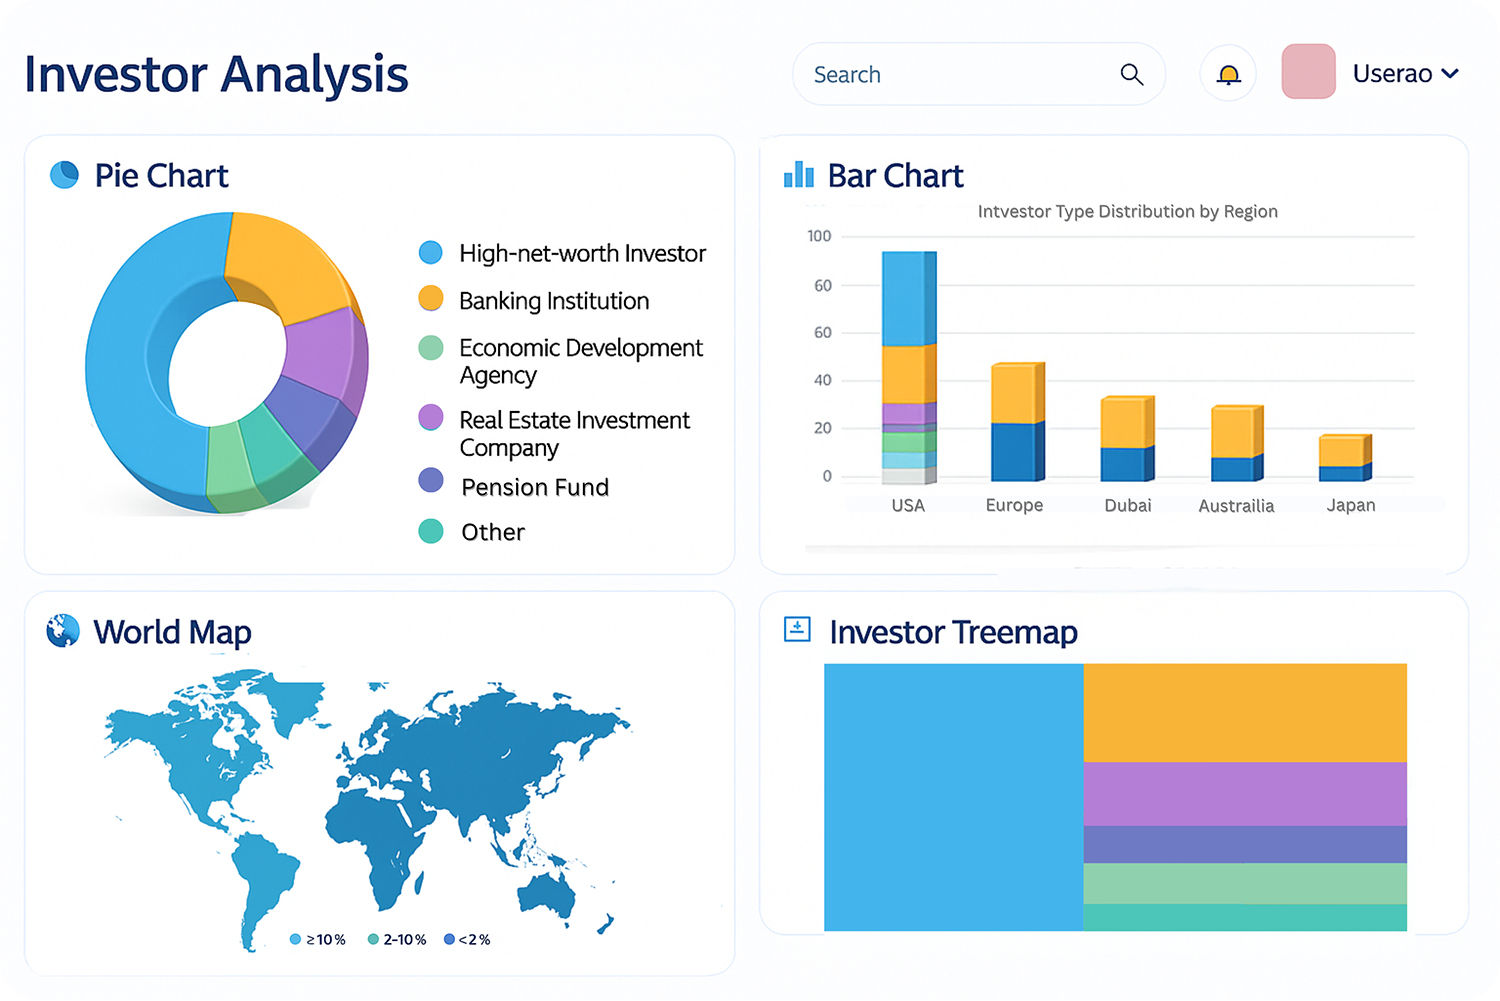Click the Bar Chart panel icon

(x=798, y=174)
